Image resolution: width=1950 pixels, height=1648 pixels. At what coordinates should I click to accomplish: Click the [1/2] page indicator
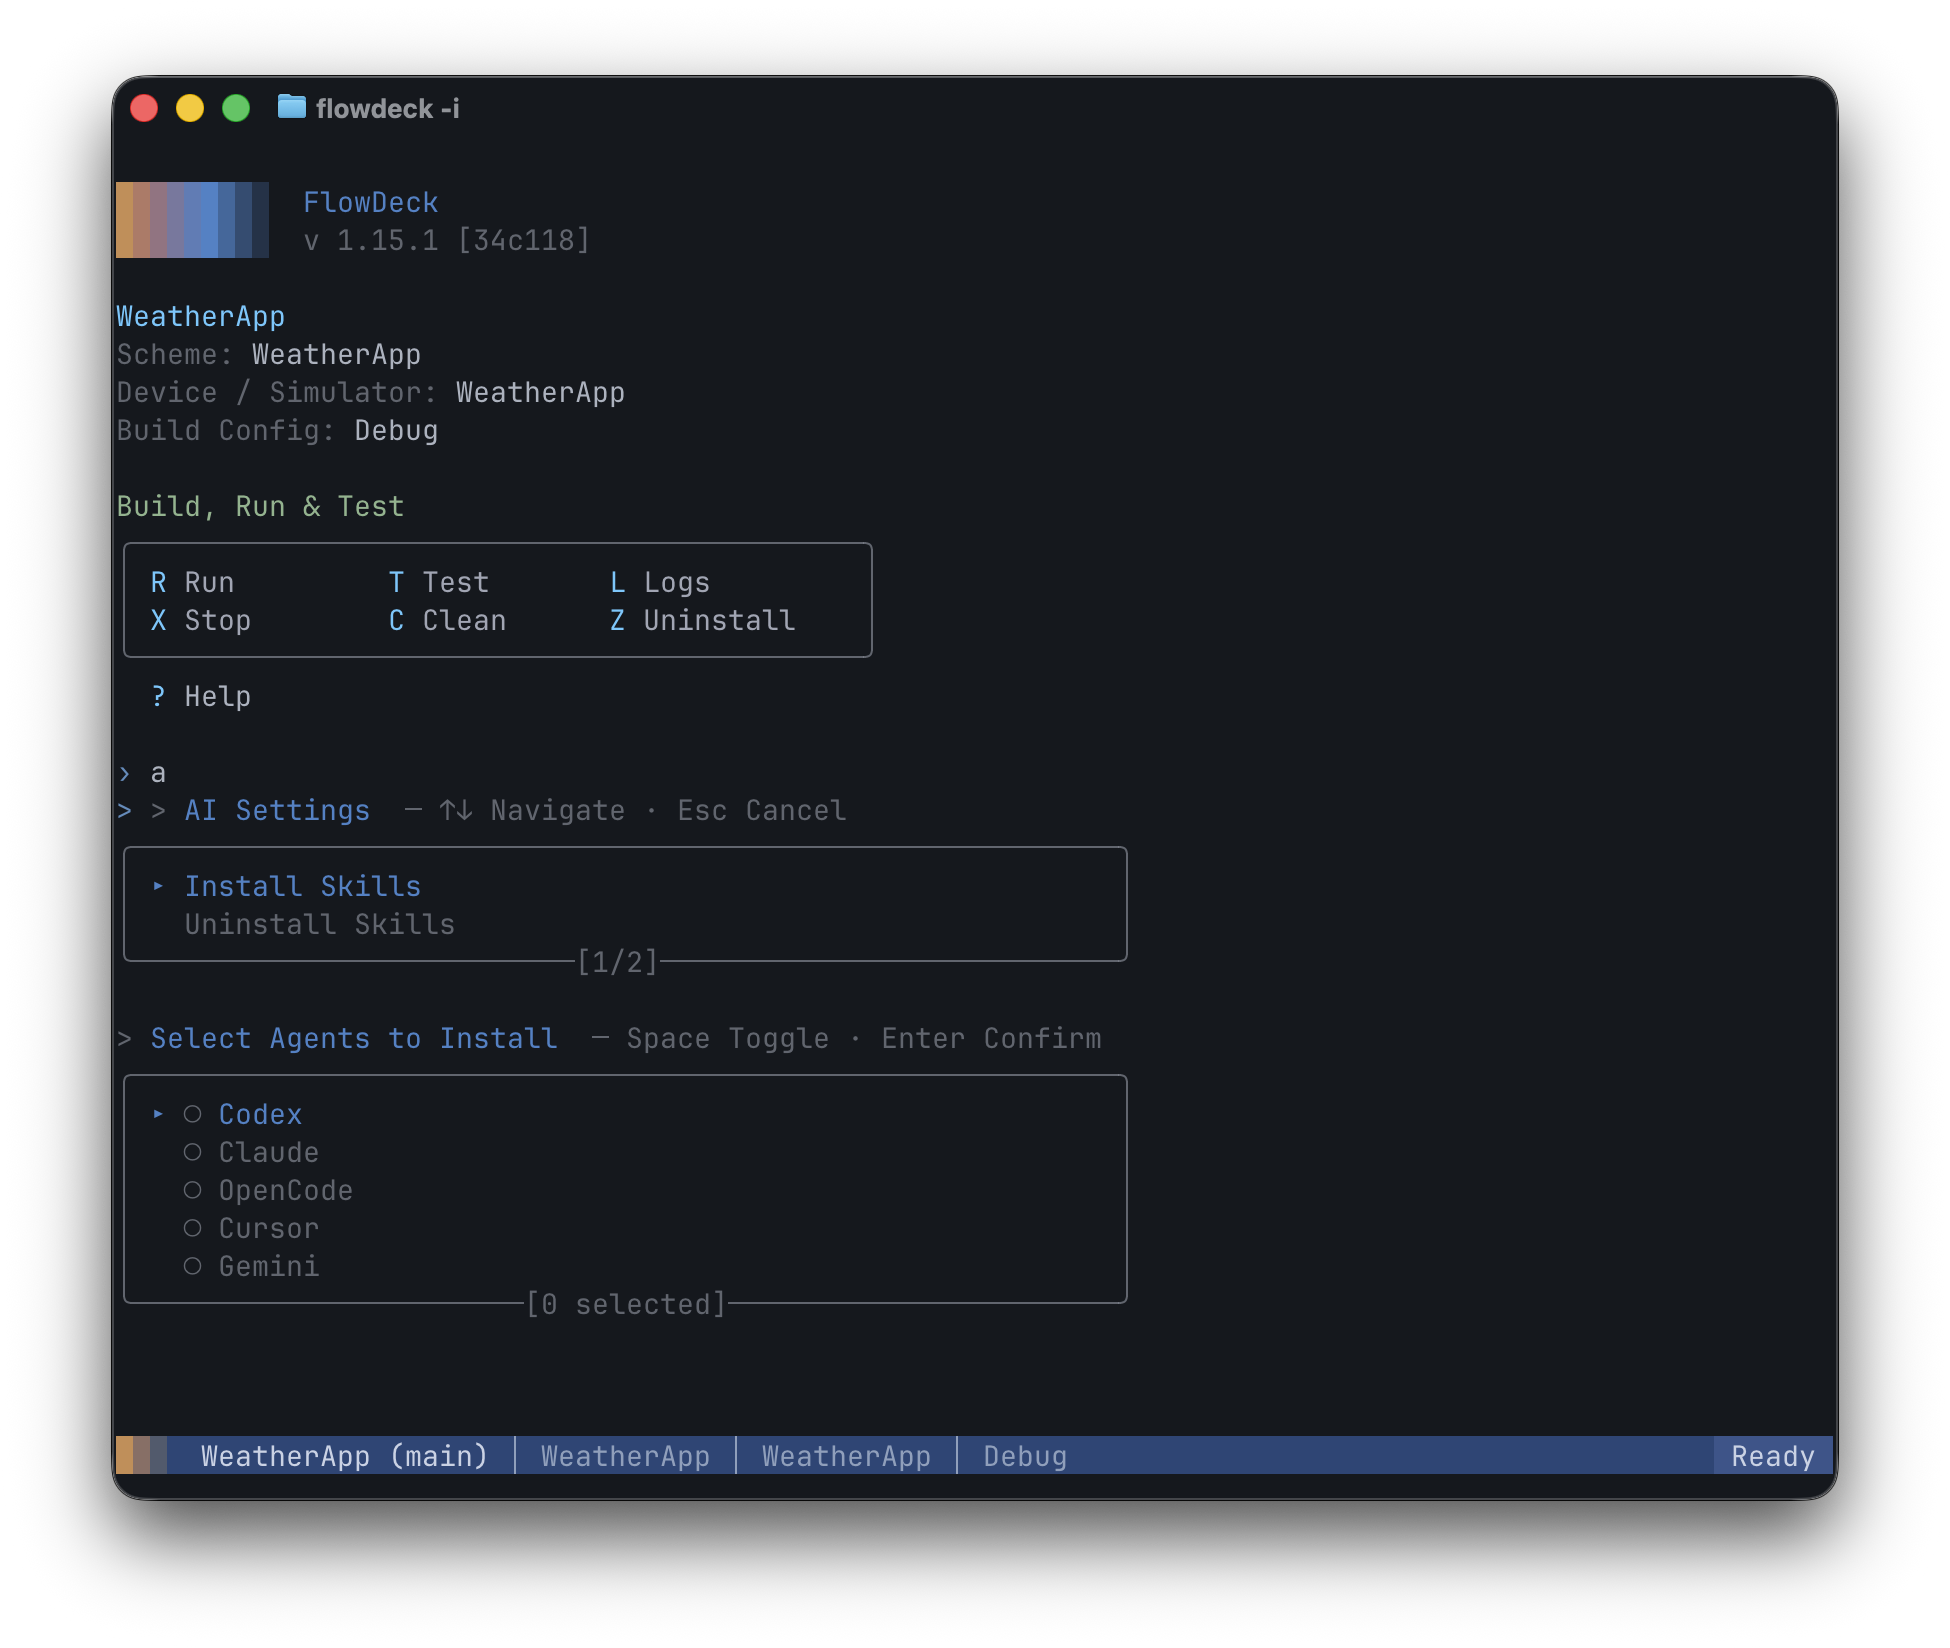[618, 962]
